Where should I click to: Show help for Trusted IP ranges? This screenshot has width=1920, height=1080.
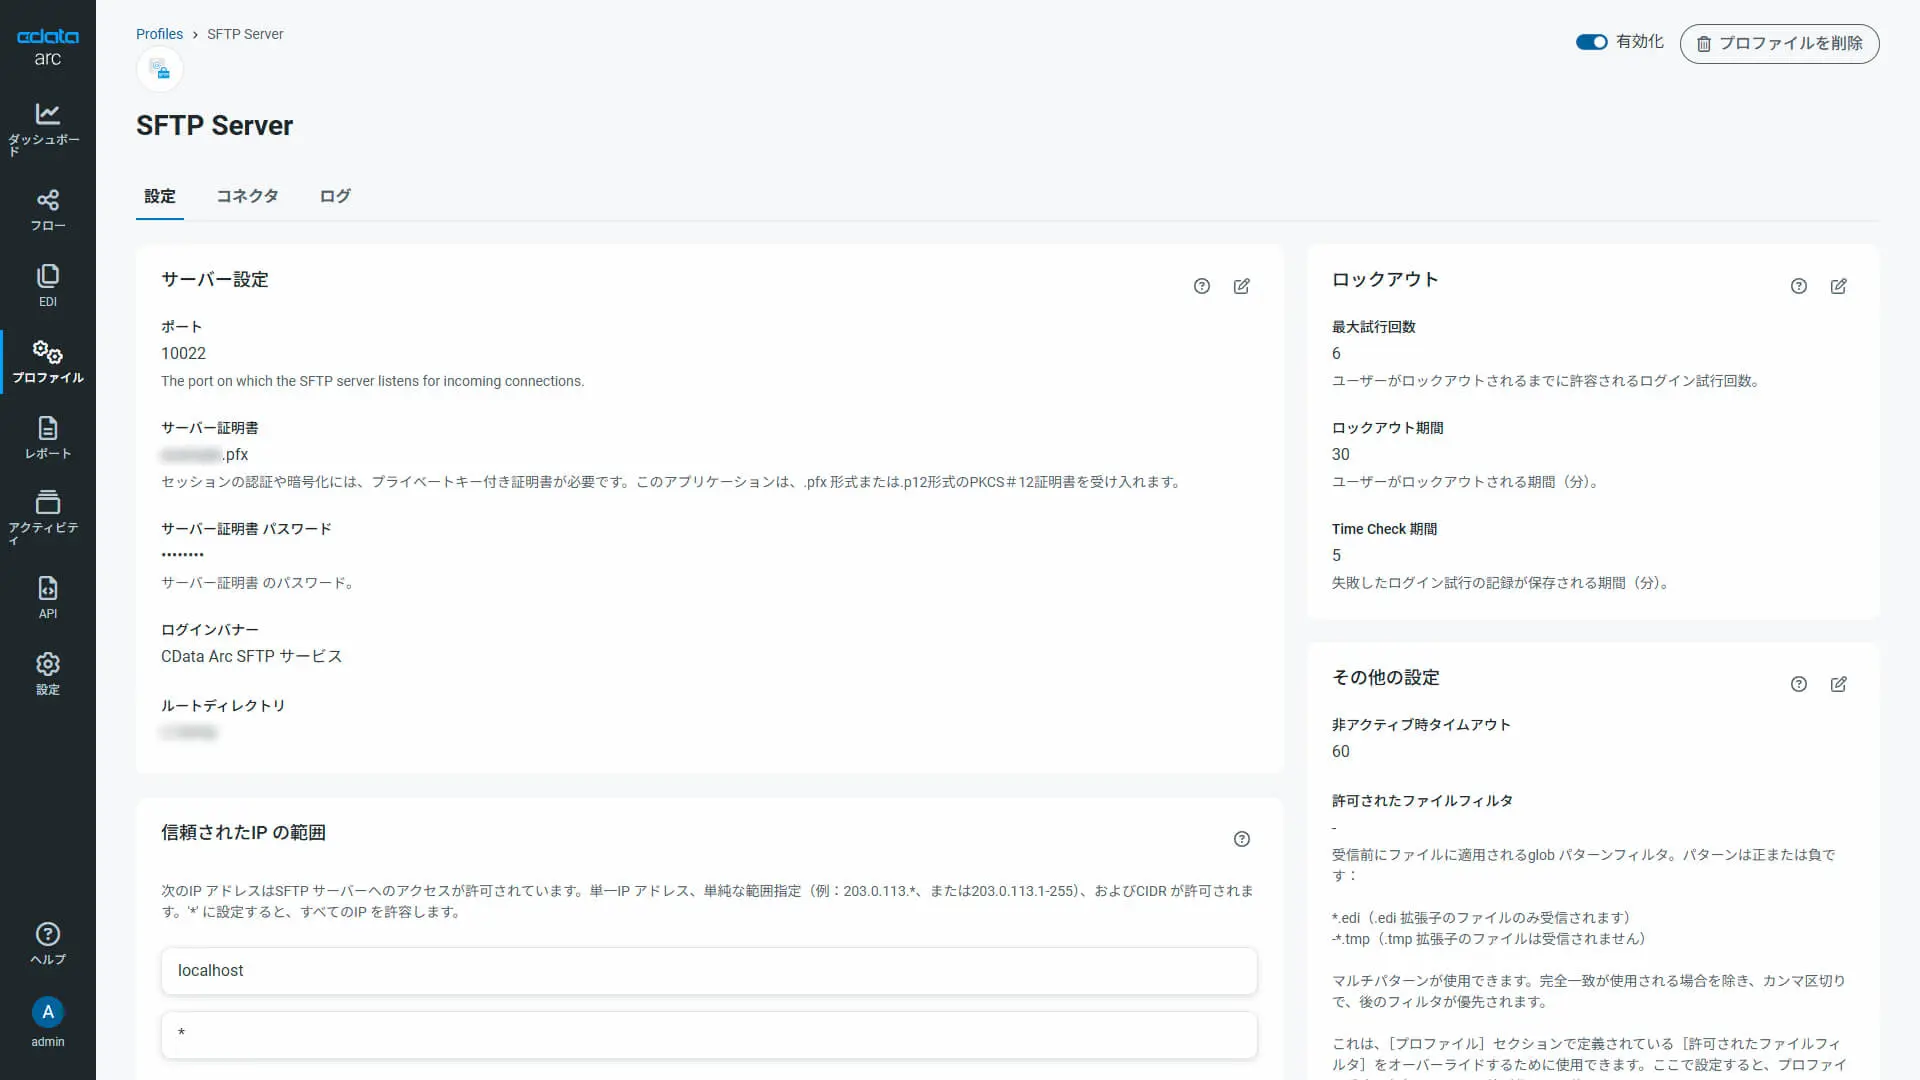click(x=1241, y=839)
